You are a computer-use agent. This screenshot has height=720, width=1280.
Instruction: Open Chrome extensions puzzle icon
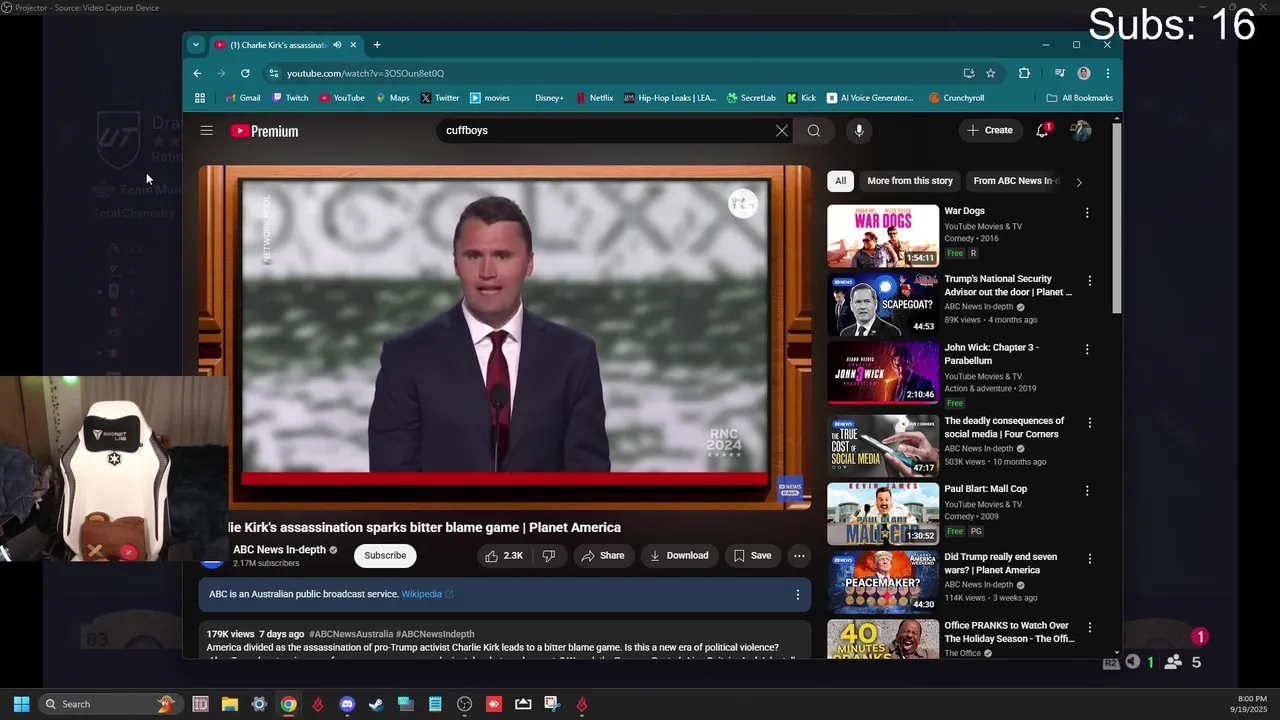[1024, 73]
